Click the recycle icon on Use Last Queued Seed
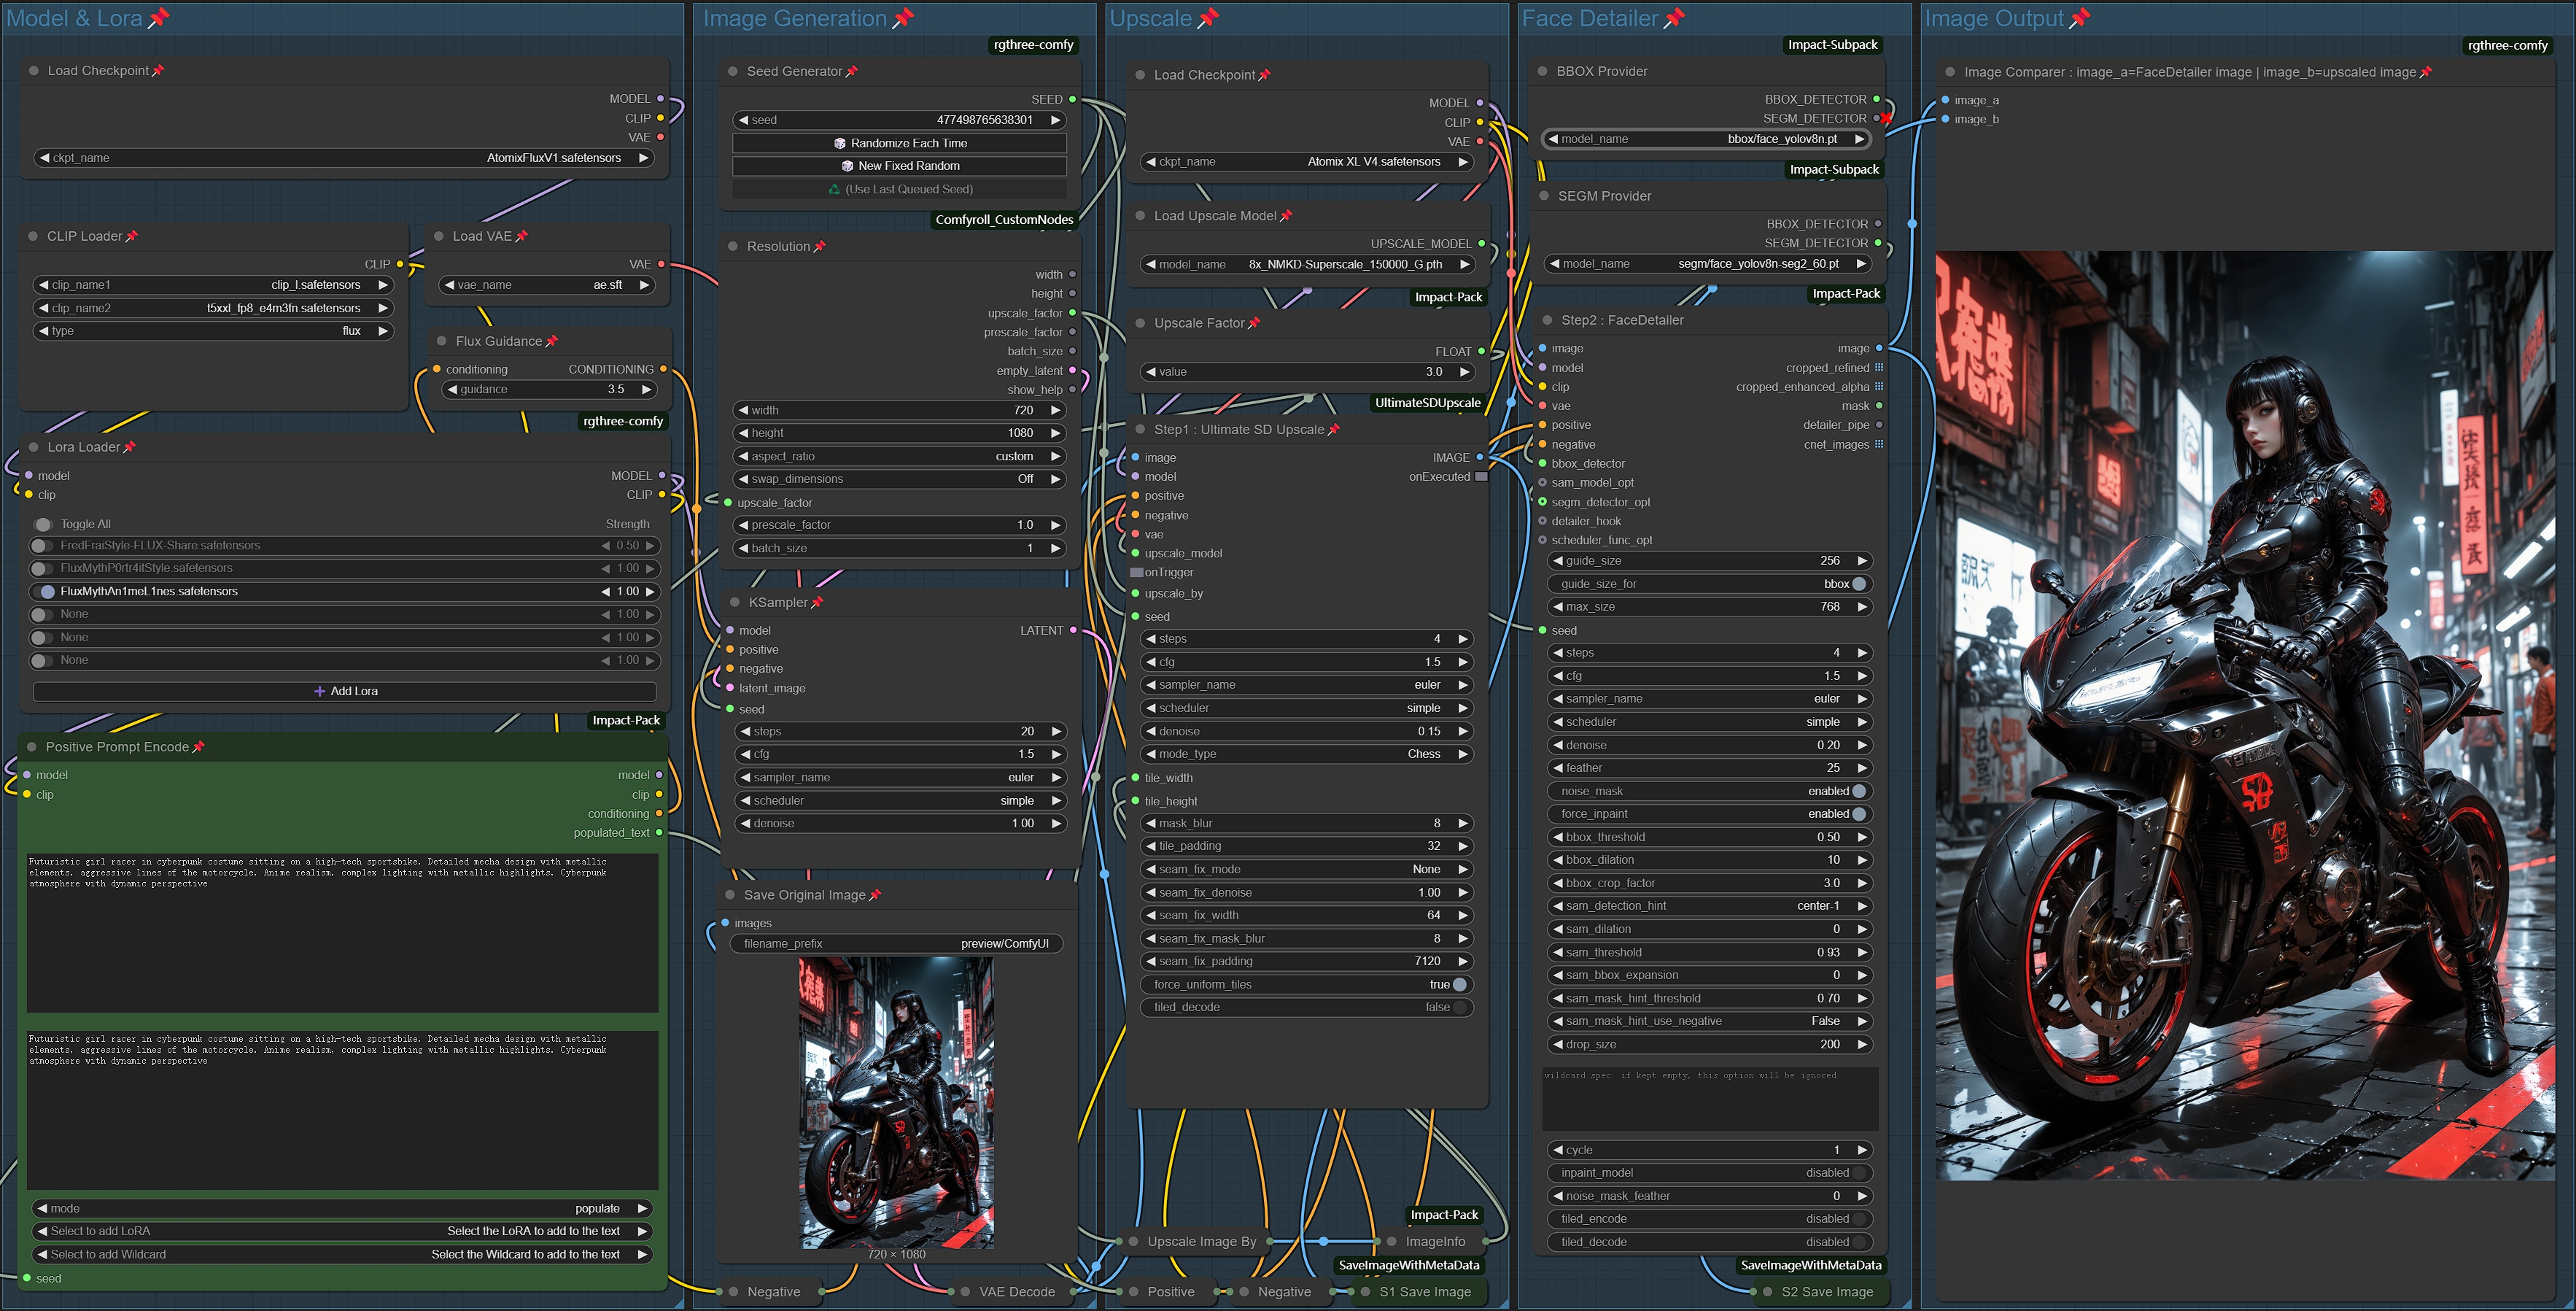Screen dimensions: 2576x1311 coord(834,189)
